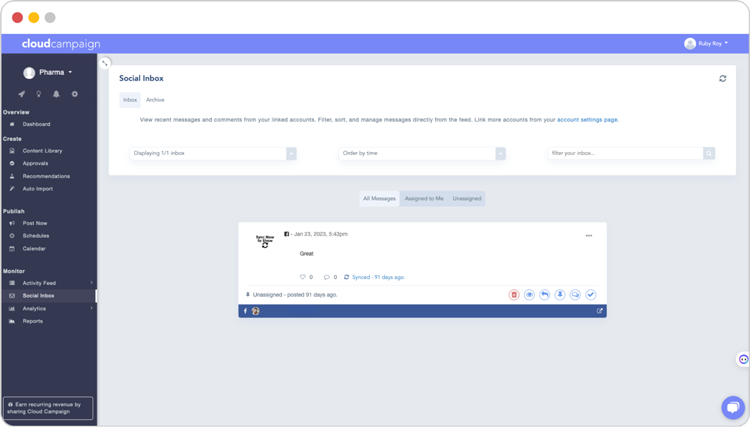Open the 'Order by time' dropdown
The width and height of the screenshot is (750, 427).
[x=422, y=154]
